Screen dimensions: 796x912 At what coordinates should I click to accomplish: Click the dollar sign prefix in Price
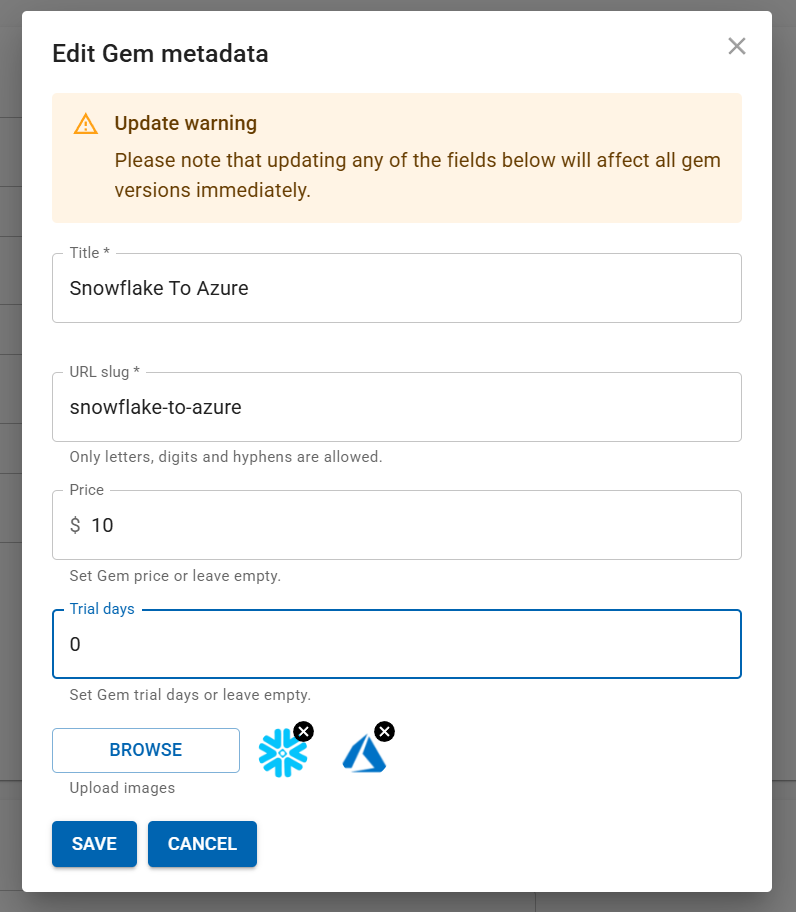tap(75, 525)
